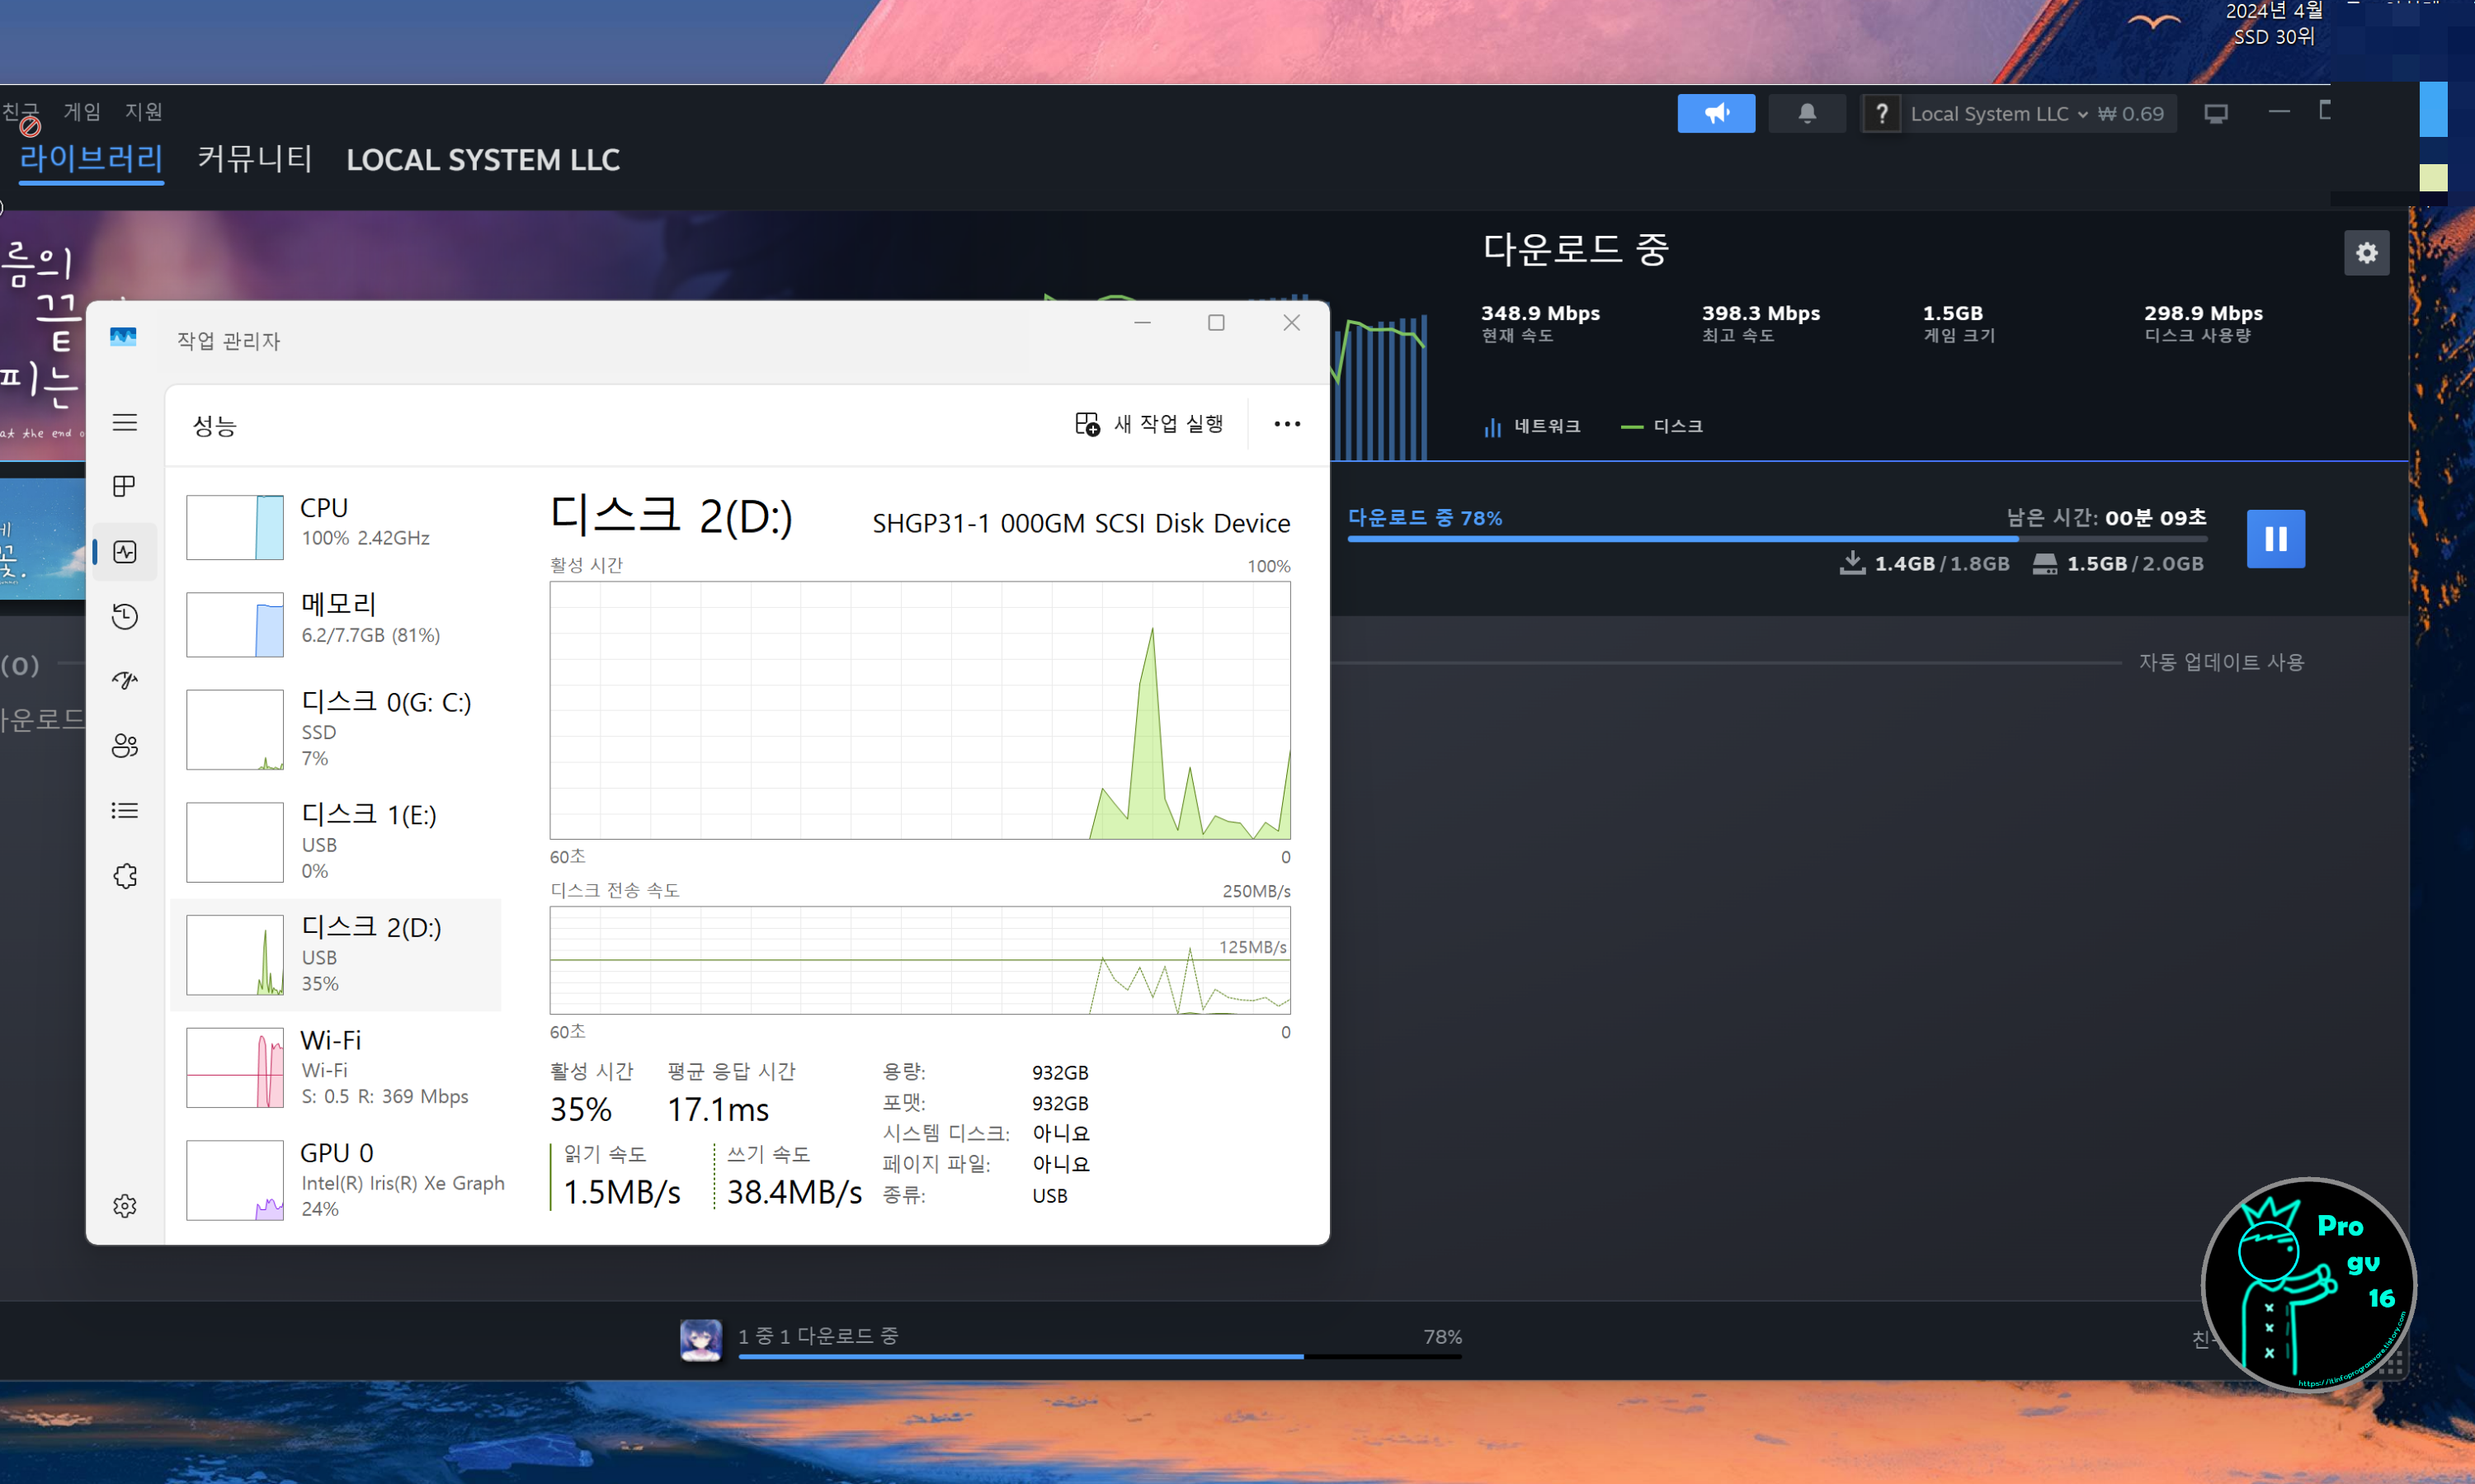
Task: Switch to the Processes view icon
Action: coord(122,486)
